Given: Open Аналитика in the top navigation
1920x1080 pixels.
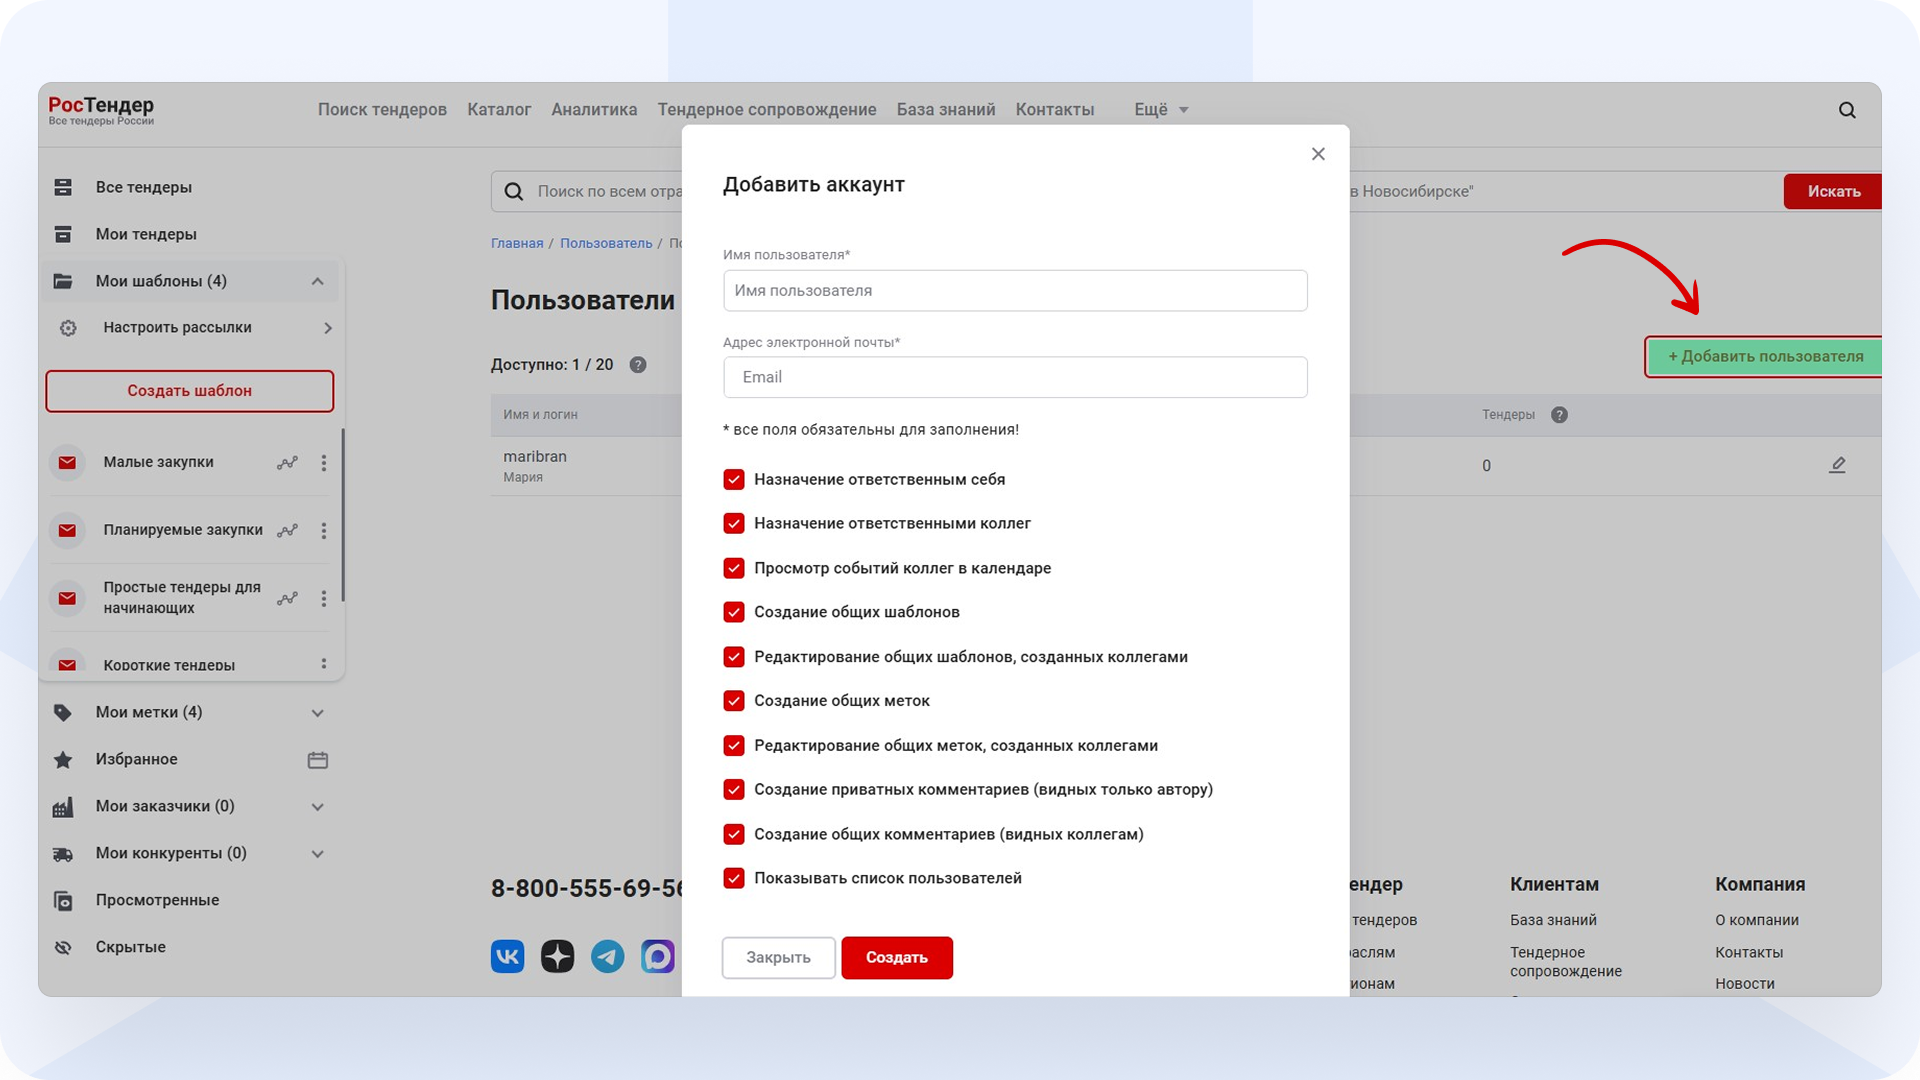Looking at the screenshot, I should [x=594, y=110].
